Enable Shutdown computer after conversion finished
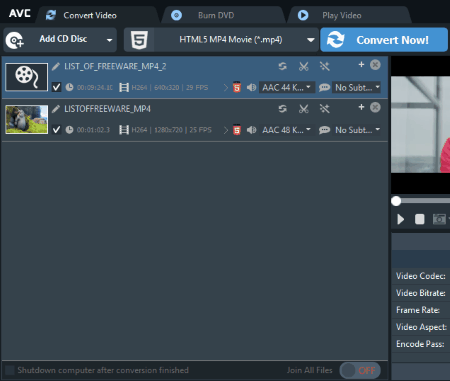Image resolution: width=450 pixels, height=381 pixels. click(10, 370)
